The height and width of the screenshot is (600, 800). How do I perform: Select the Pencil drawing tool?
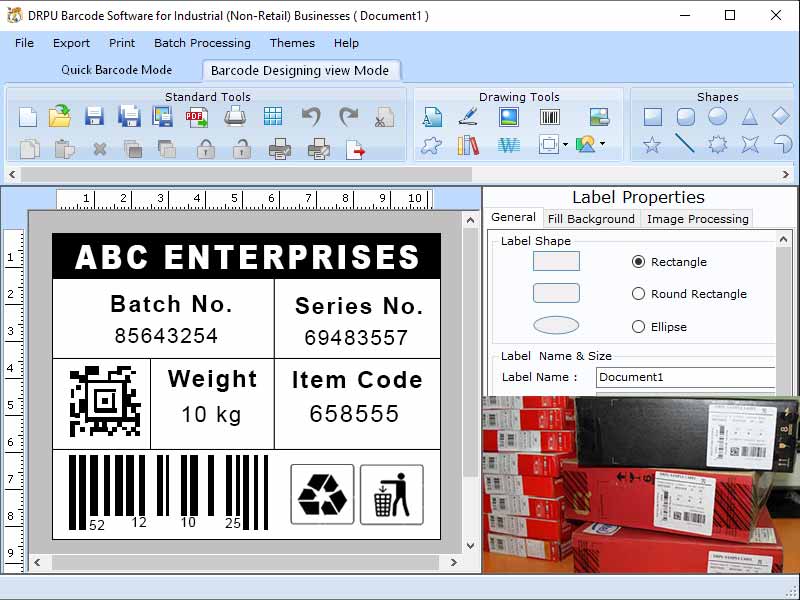point(469,117)
